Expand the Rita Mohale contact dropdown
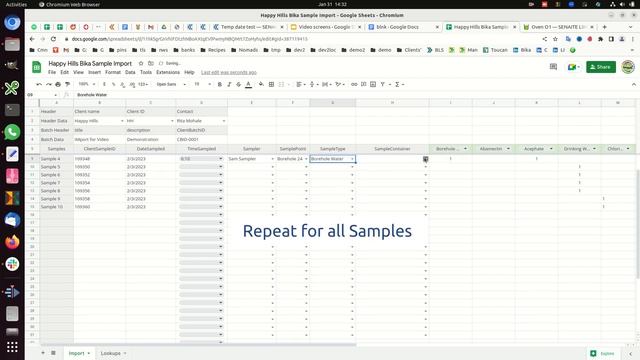The image size is (640, 360). point(224,121)
